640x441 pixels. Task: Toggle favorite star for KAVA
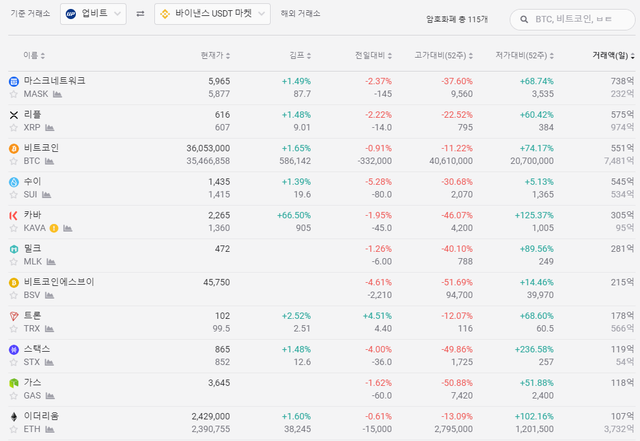pos(14,228)
